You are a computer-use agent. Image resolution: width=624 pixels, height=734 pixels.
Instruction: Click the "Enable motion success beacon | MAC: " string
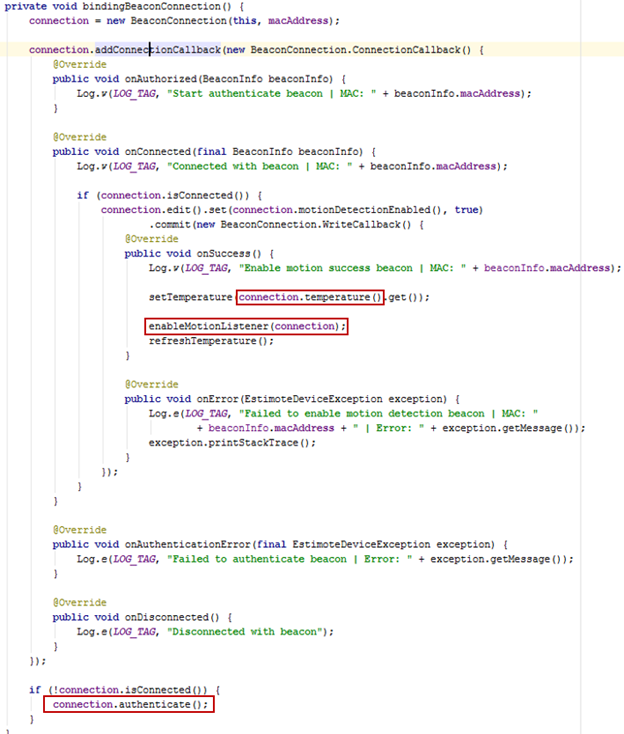click(352, 268)
